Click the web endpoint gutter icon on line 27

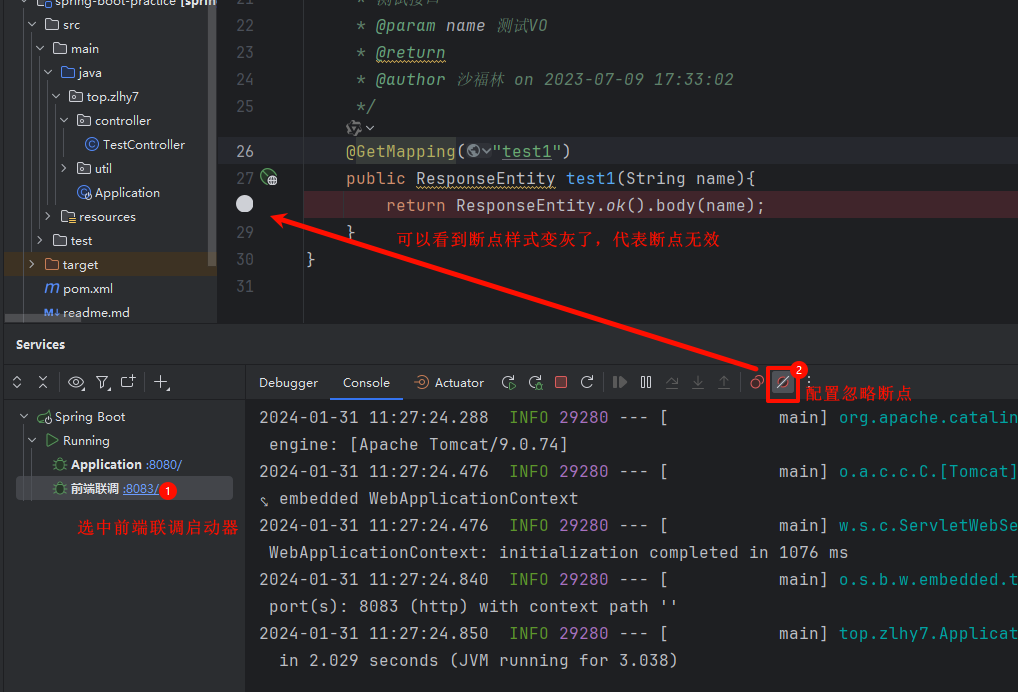point(268,178)
